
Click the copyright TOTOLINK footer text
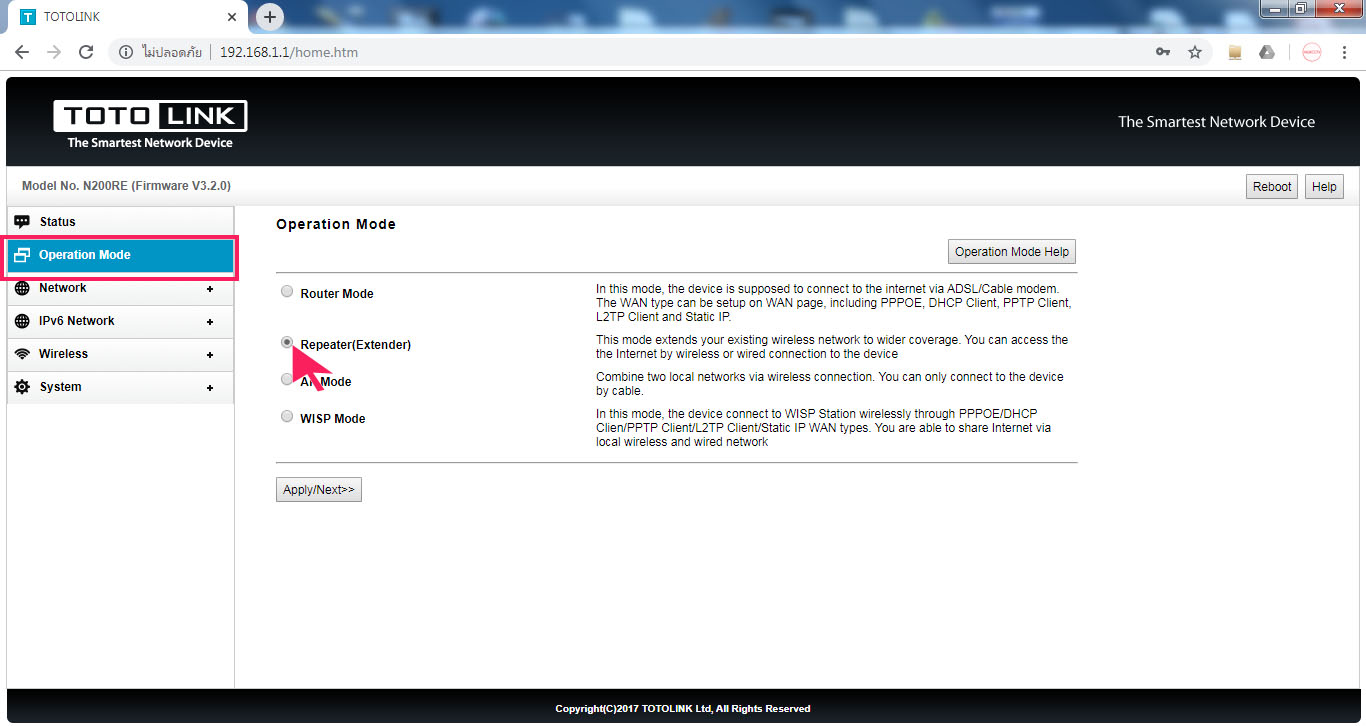coord(683,709)
